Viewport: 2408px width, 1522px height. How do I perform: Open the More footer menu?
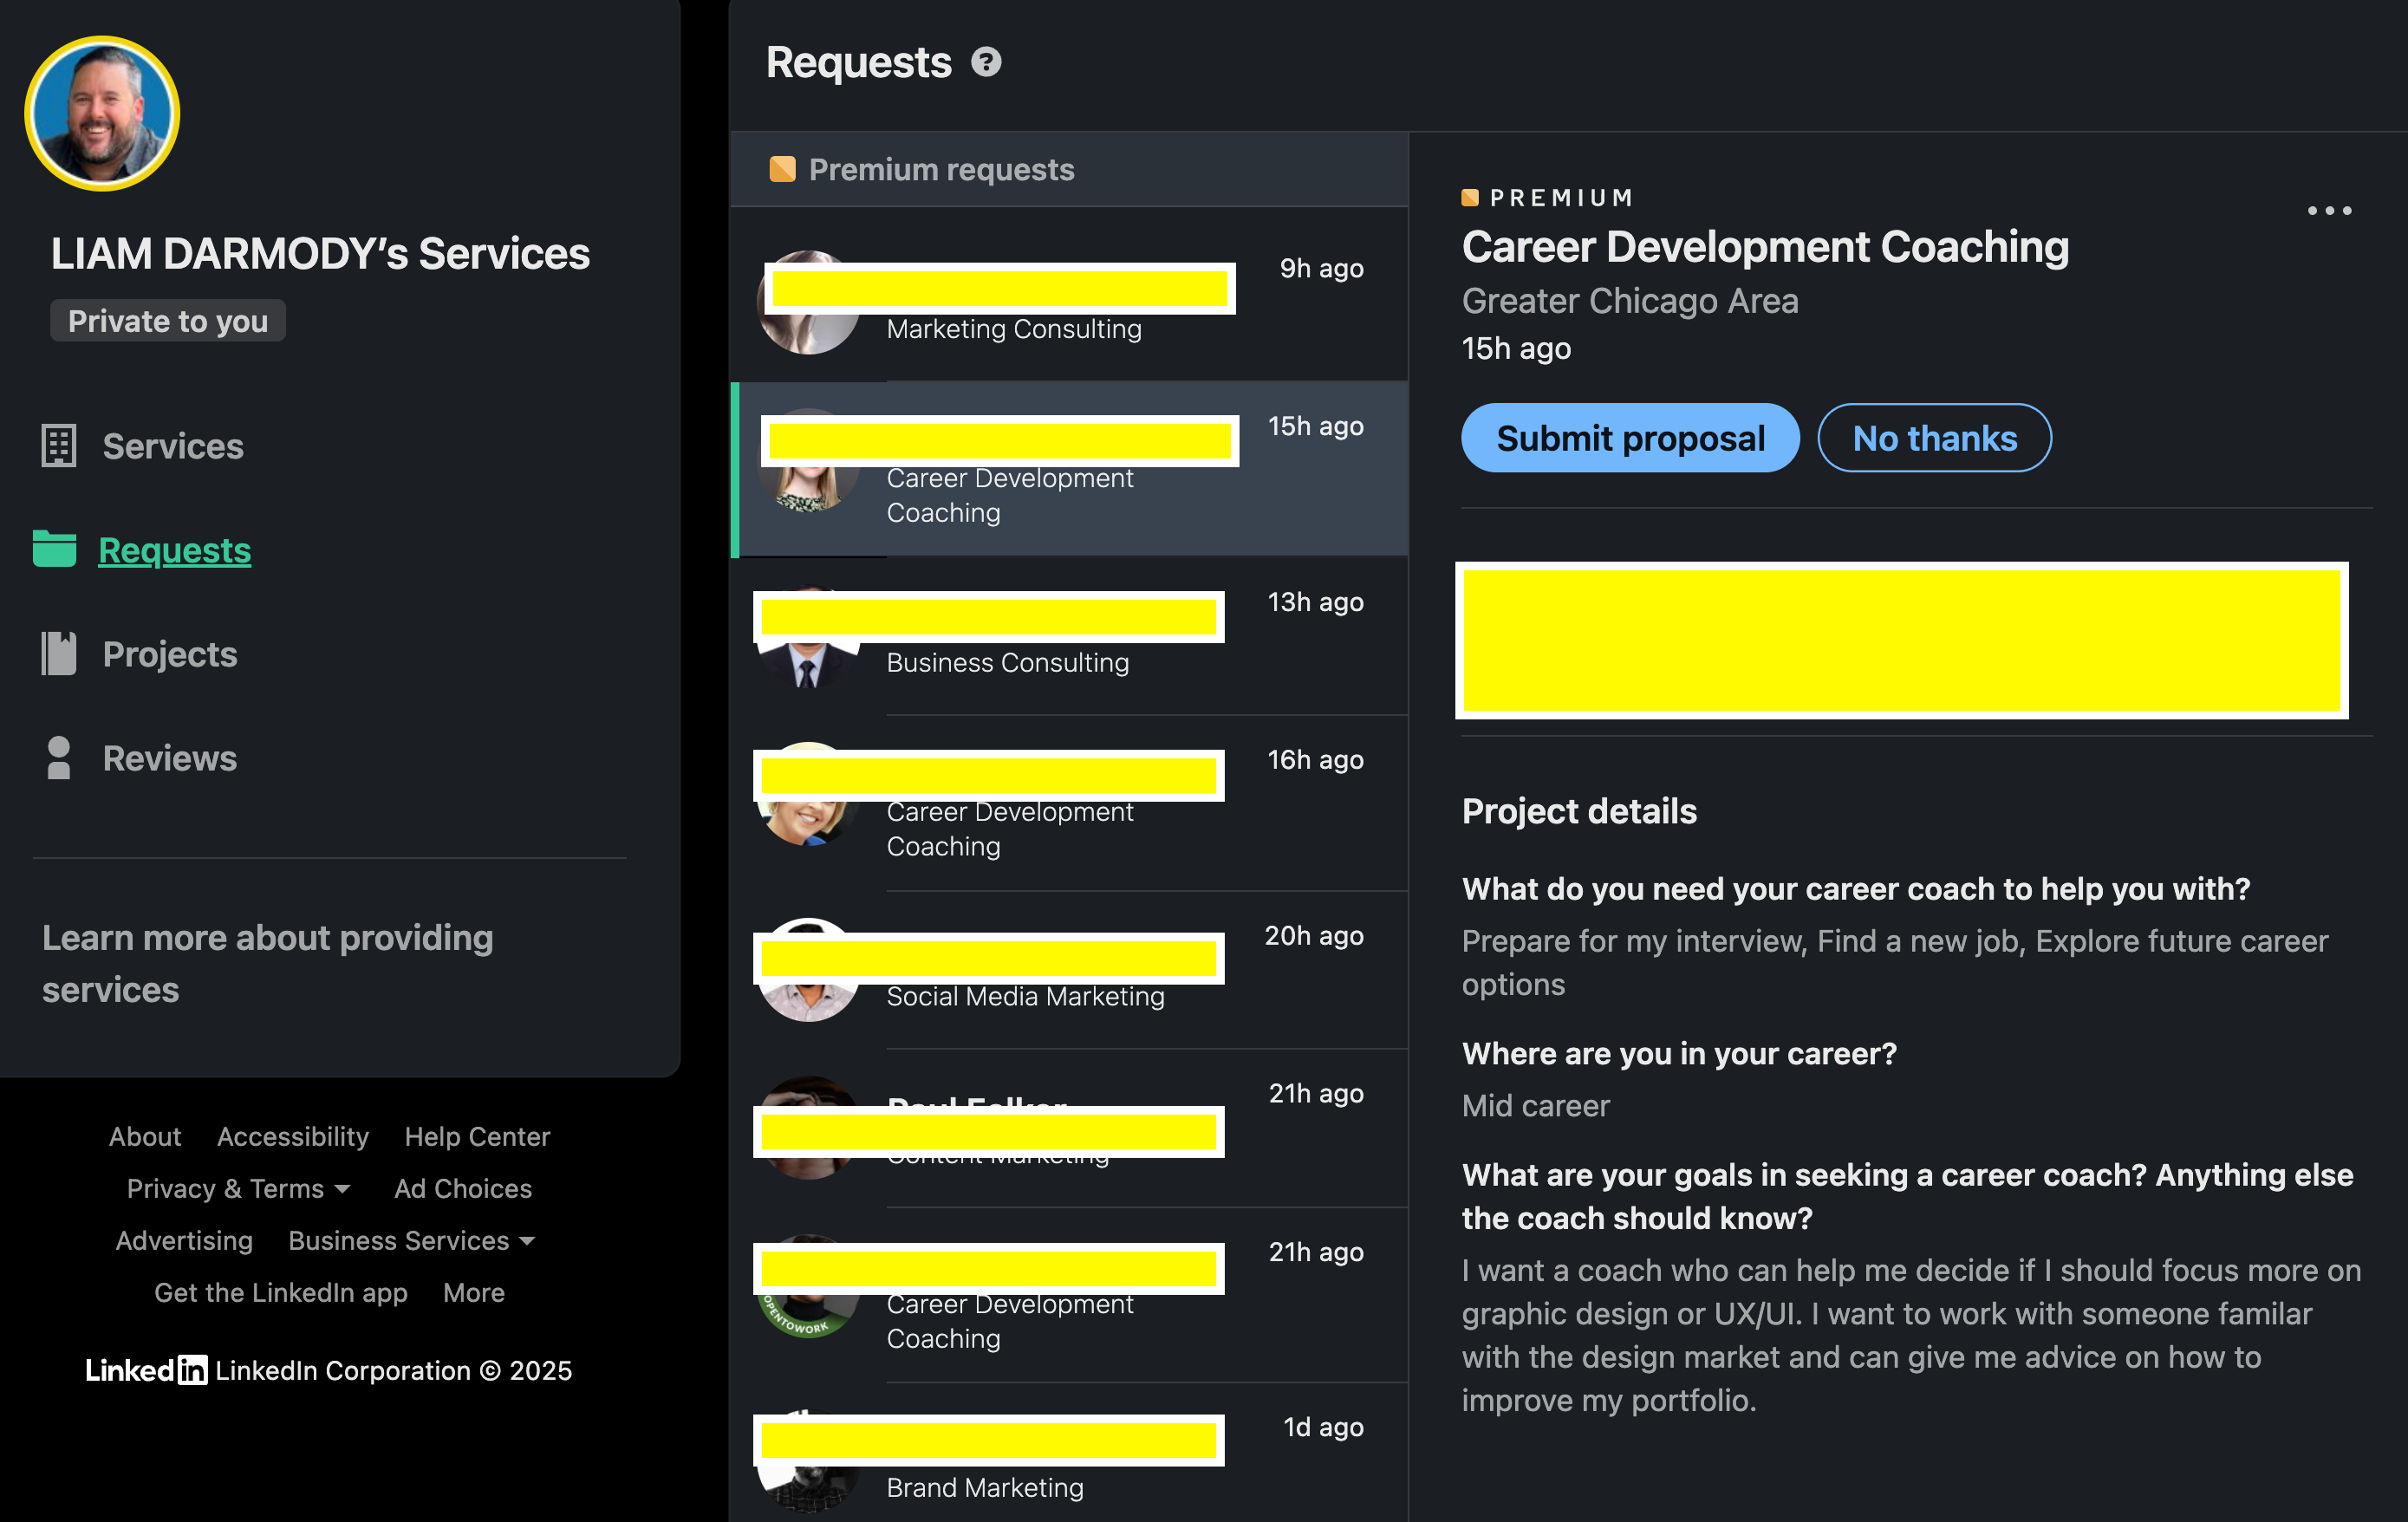click(x=473, y=1292)
